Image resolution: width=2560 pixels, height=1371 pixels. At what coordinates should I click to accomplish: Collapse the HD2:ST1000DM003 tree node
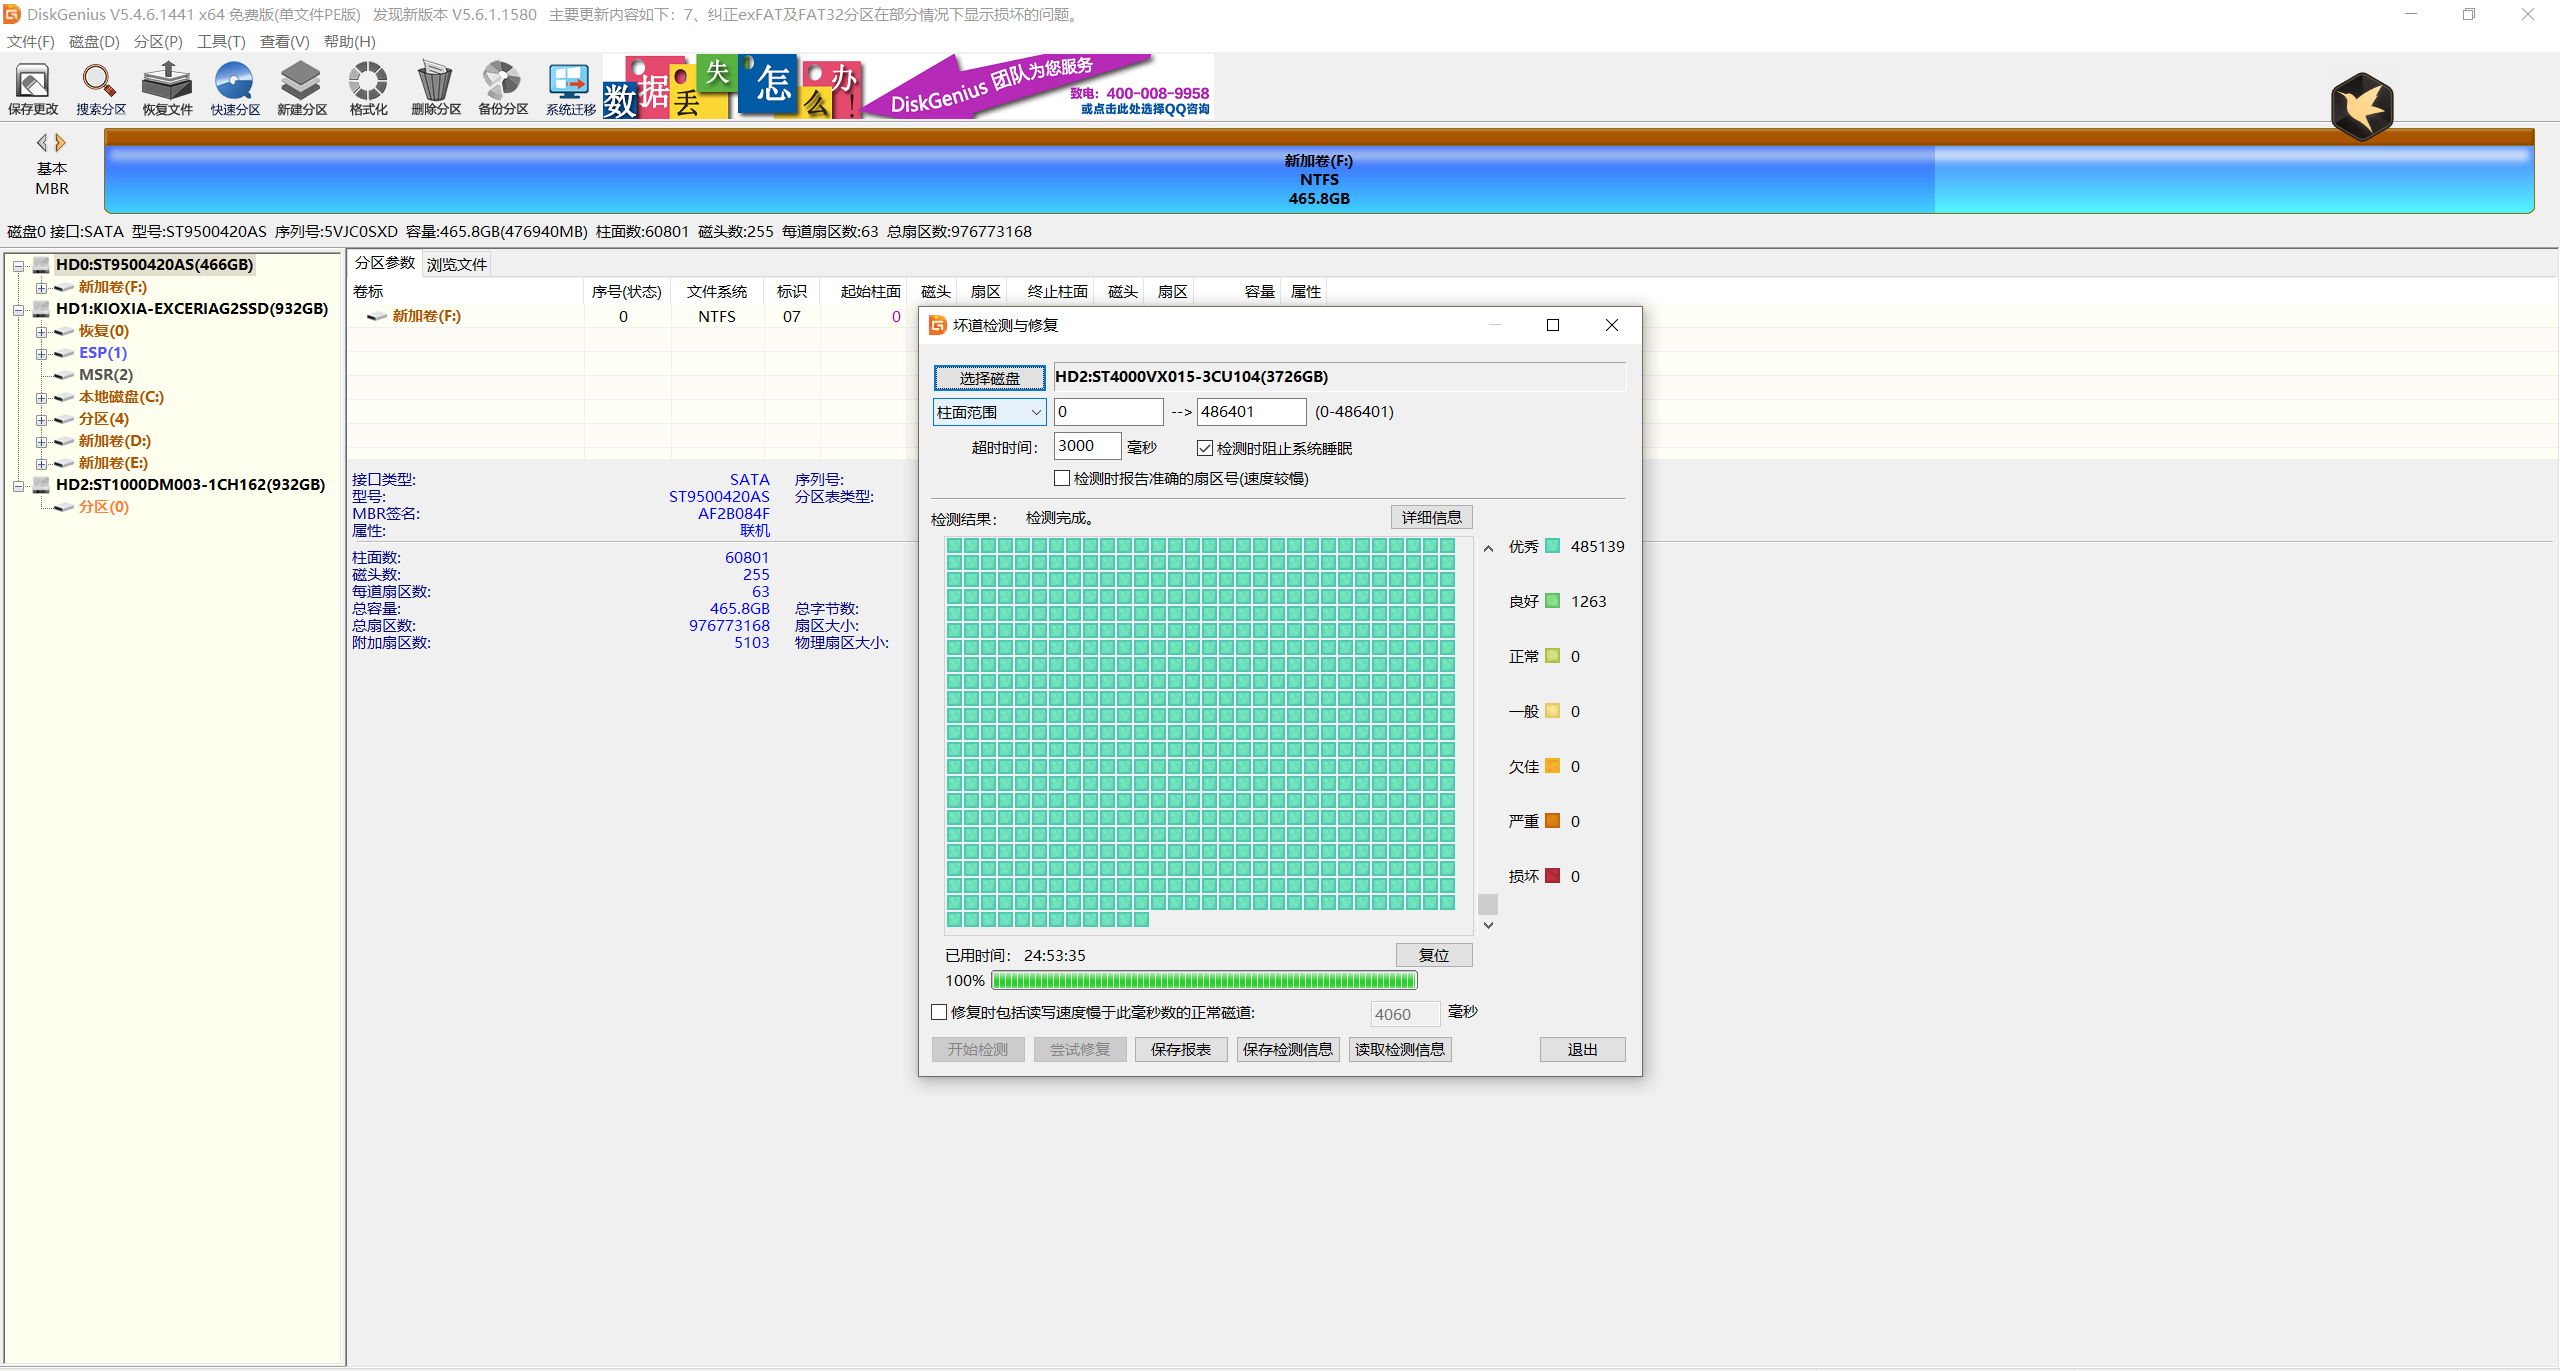click(19, 486)
